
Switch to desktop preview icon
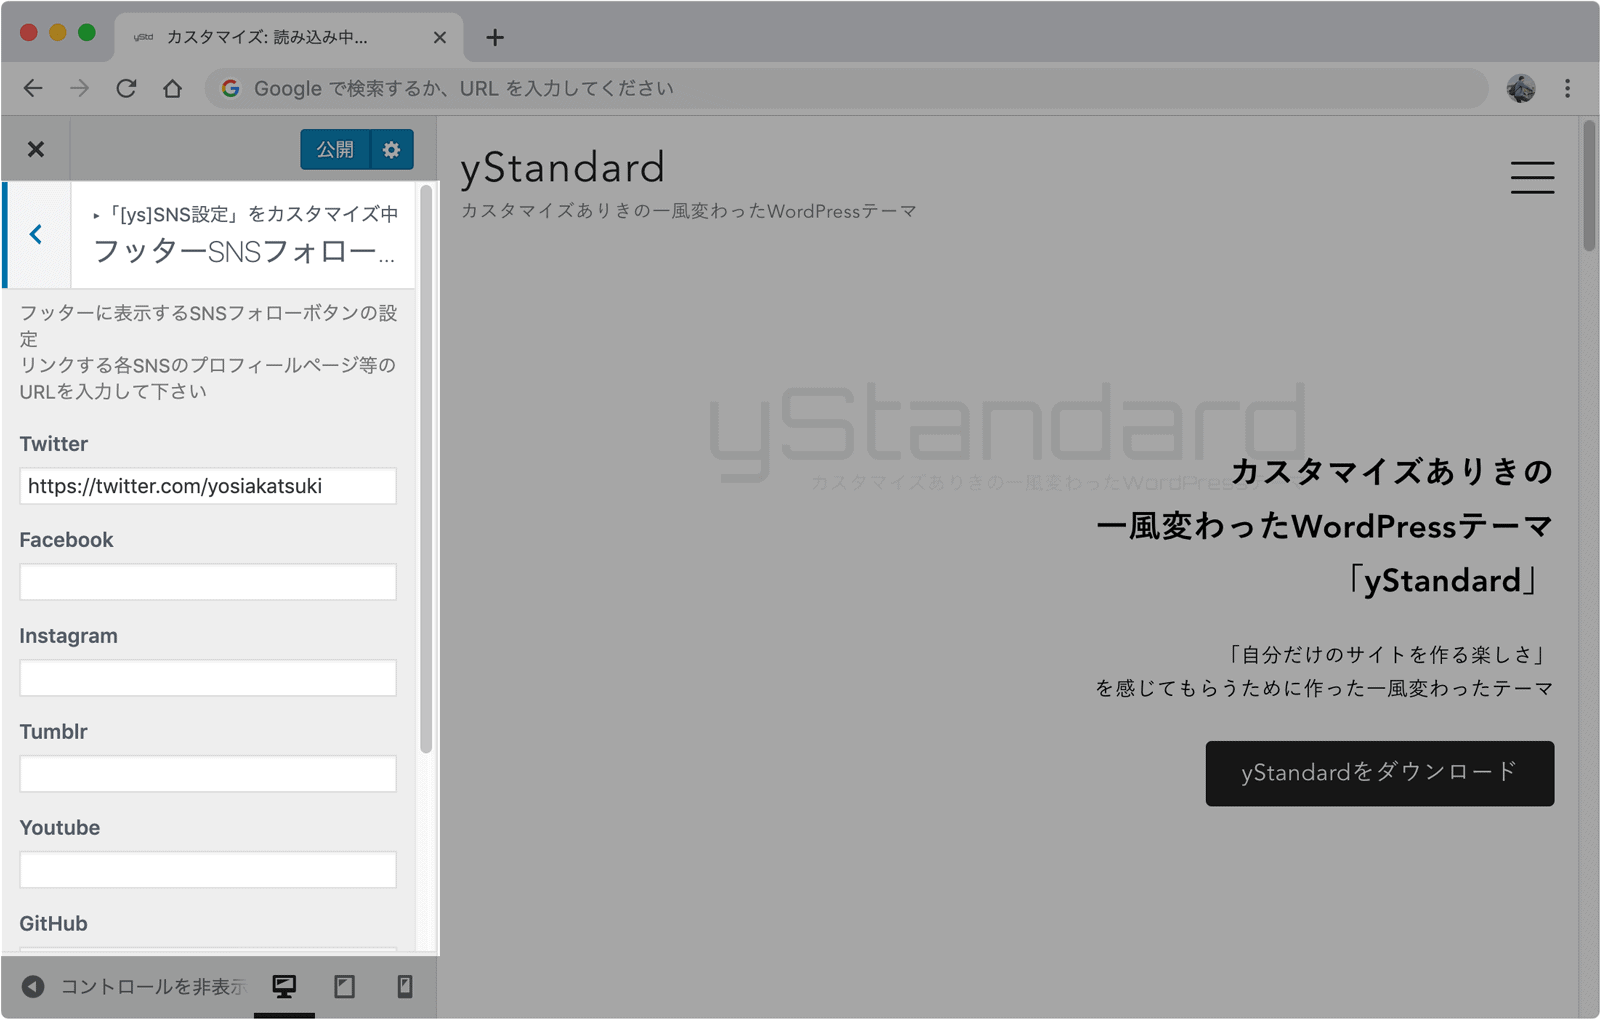284,987
